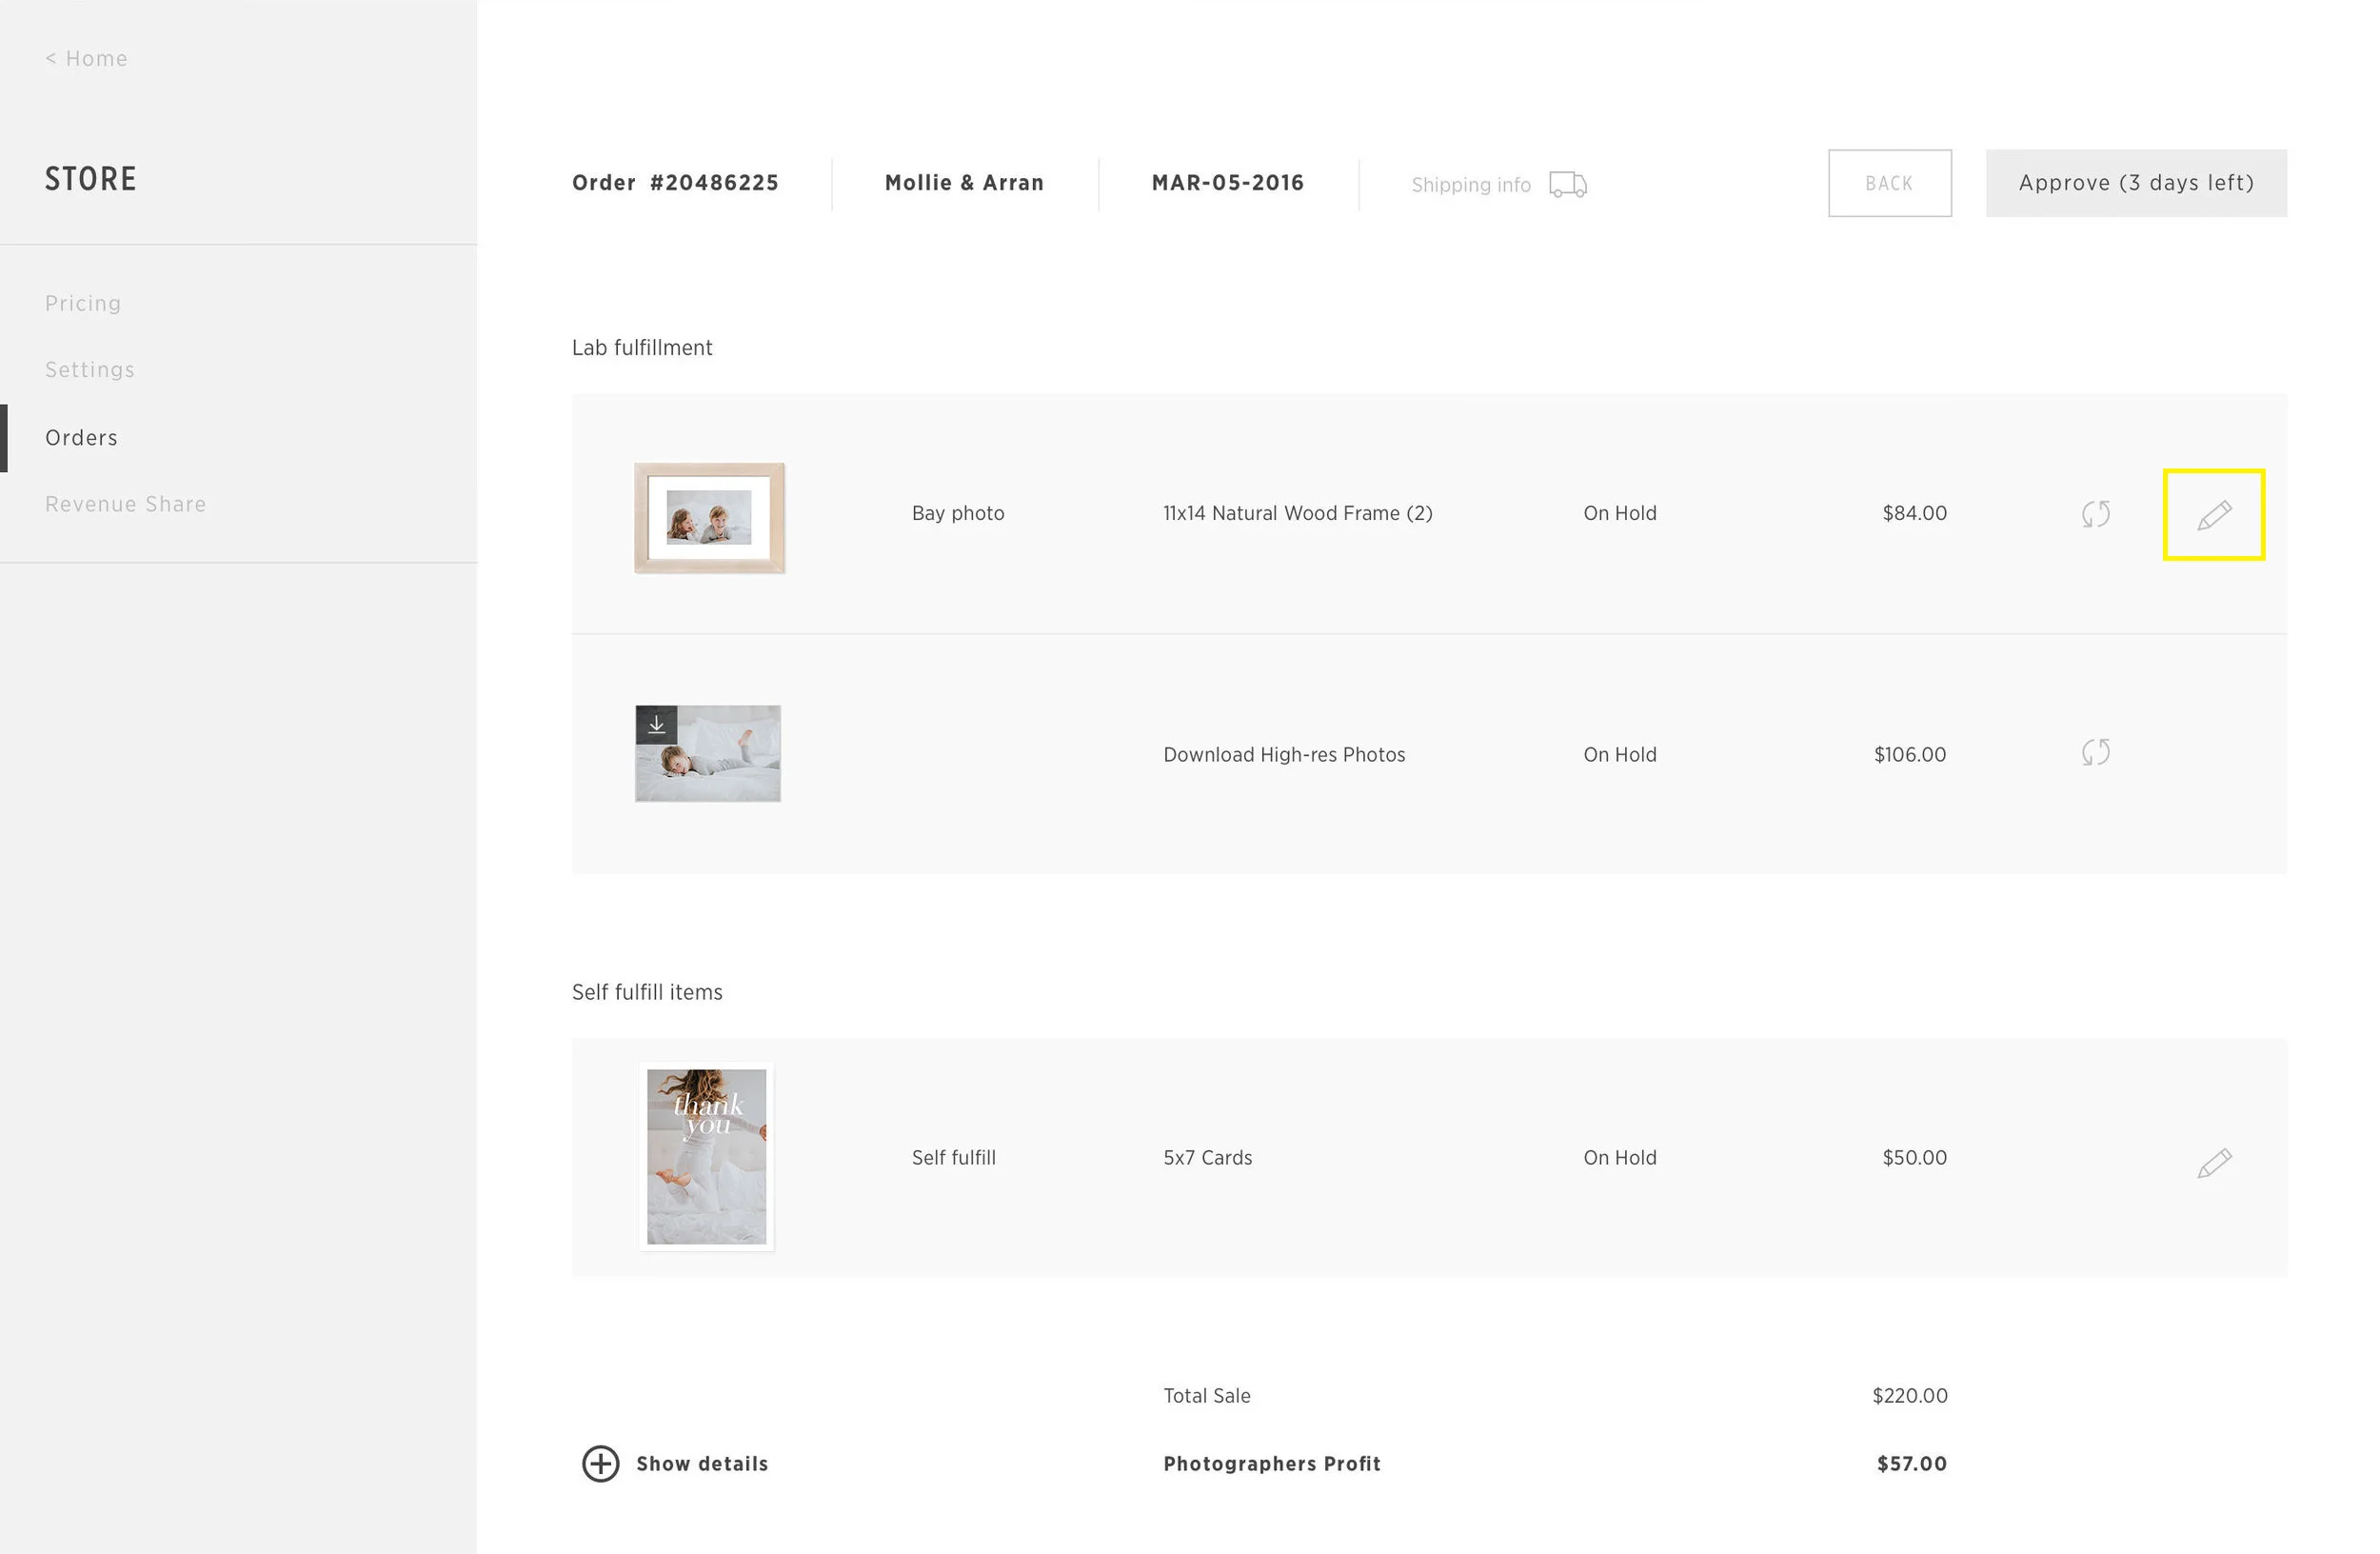The width and height of the screenshot is (2380, 1554).
Task: Click 11x14 Natural Wood Frame (2) text
Action: (x=1298, y=513)
